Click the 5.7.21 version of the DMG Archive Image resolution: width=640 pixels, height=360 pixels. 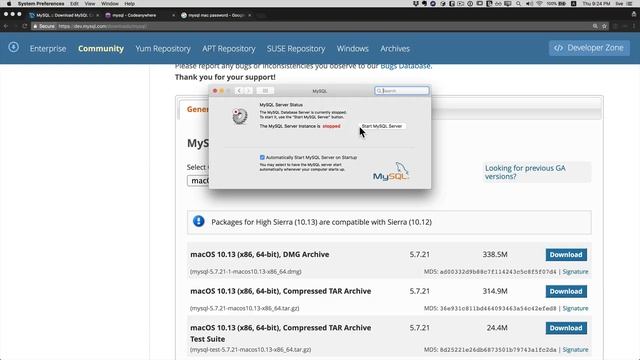pos(420,254)
